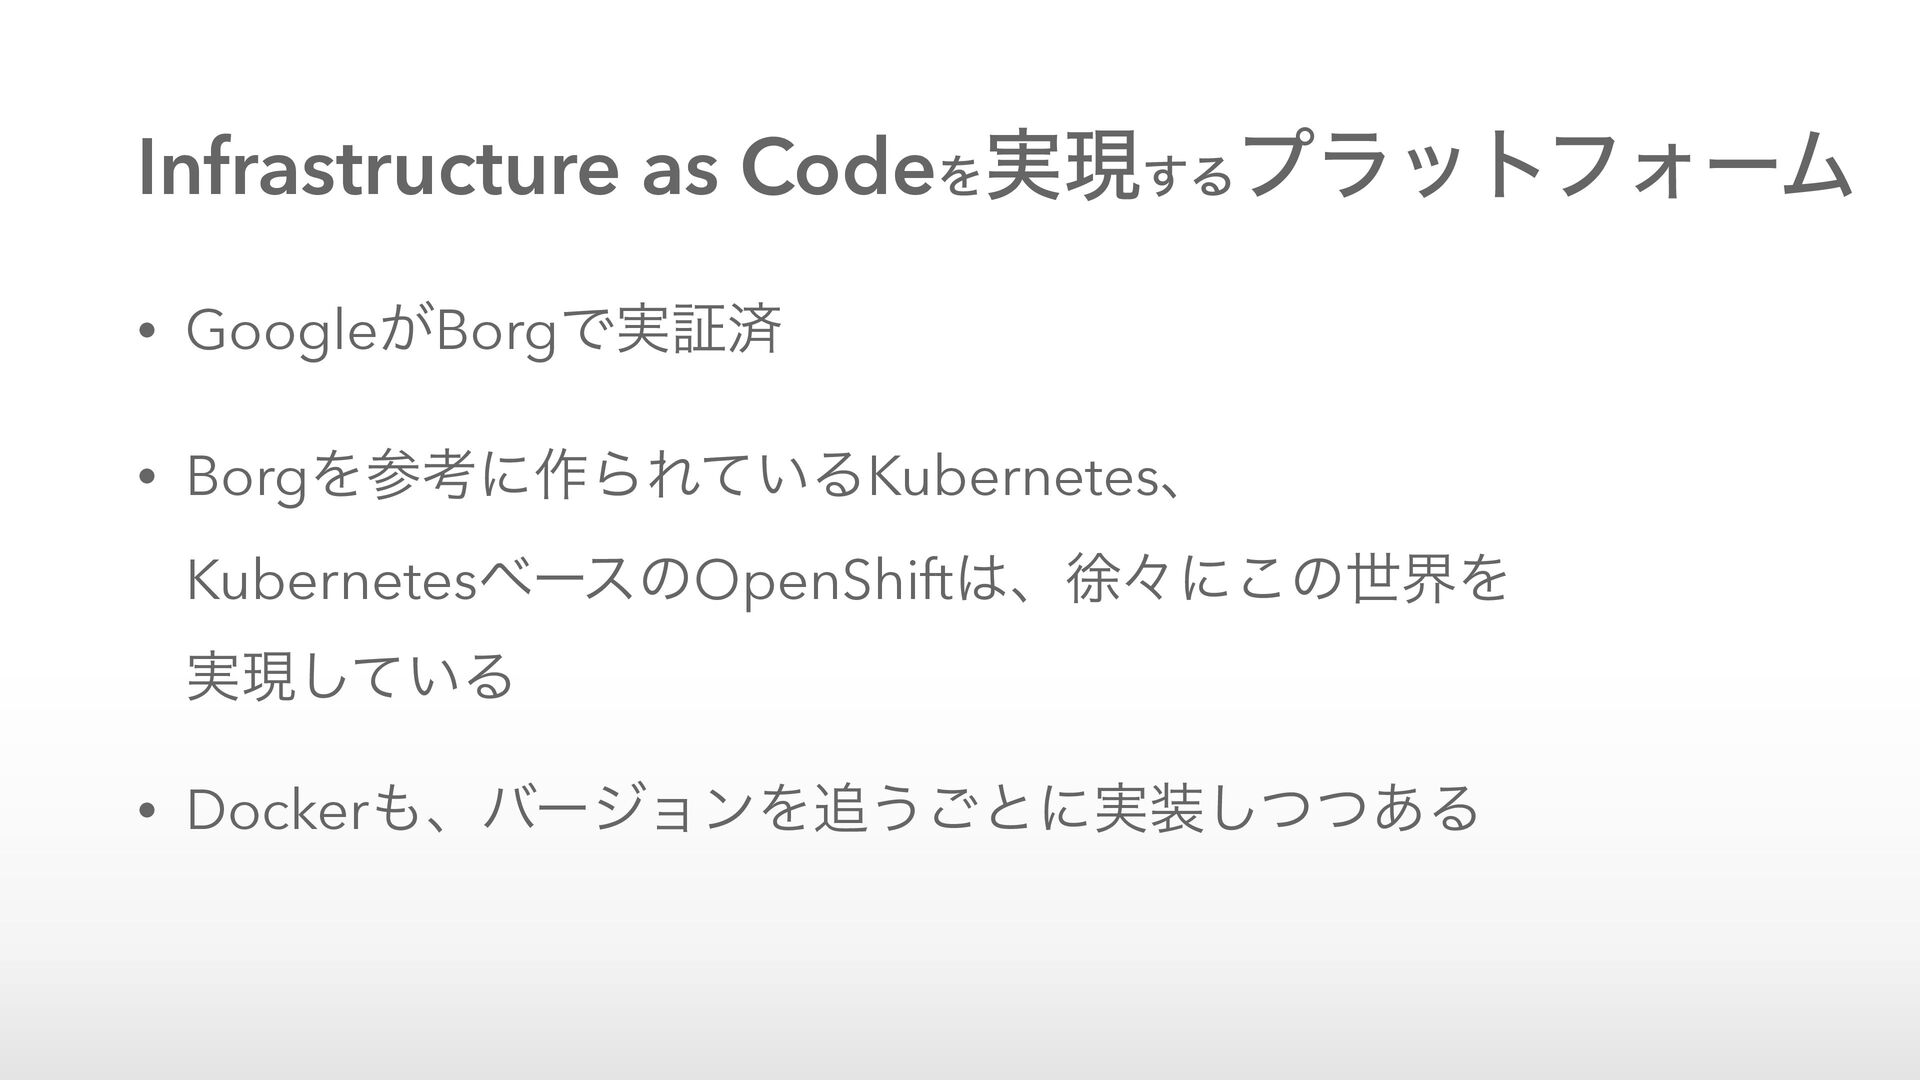Image resolution: width=1920 pixels, height=1080 pixels.
Task: Click the first bullet point marker
Action: click(x=146, y=333)
